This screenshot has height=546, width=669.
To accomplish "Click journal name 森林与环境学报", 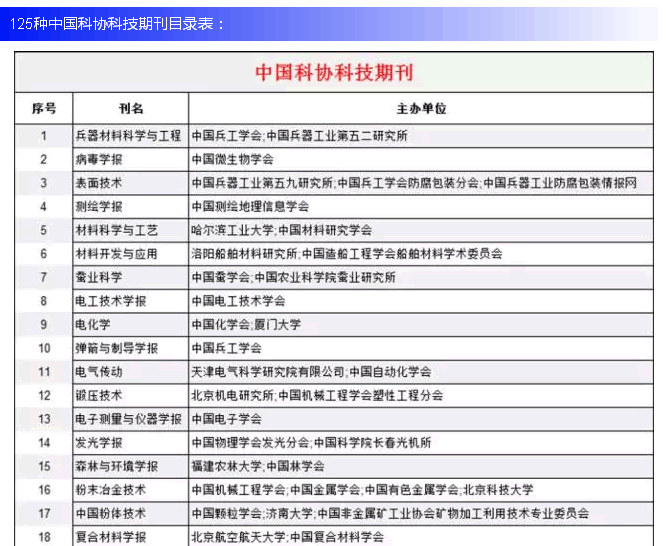I will pyautogui.click(x=116, y=466).
